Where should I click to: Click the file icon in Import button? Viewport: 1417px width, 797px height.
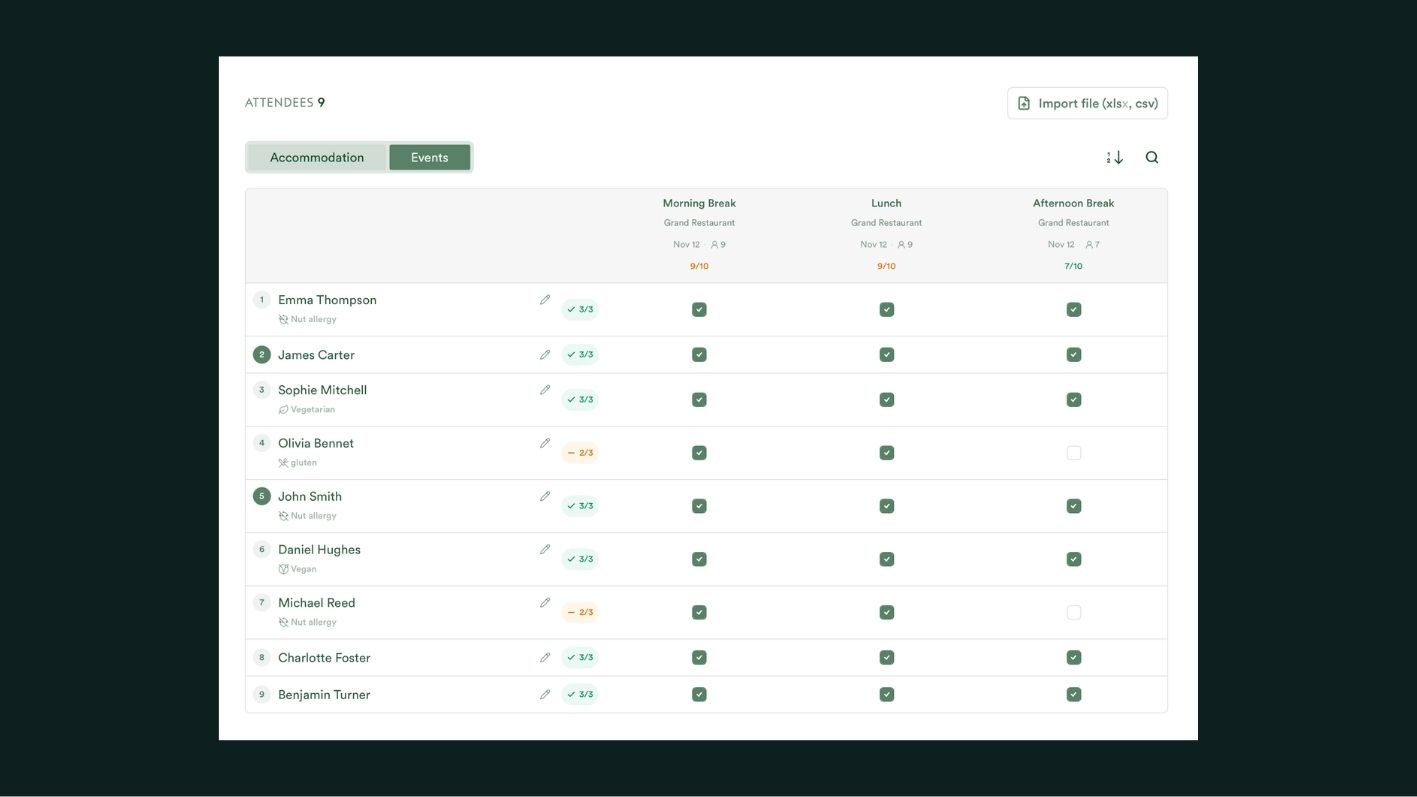1024,103
